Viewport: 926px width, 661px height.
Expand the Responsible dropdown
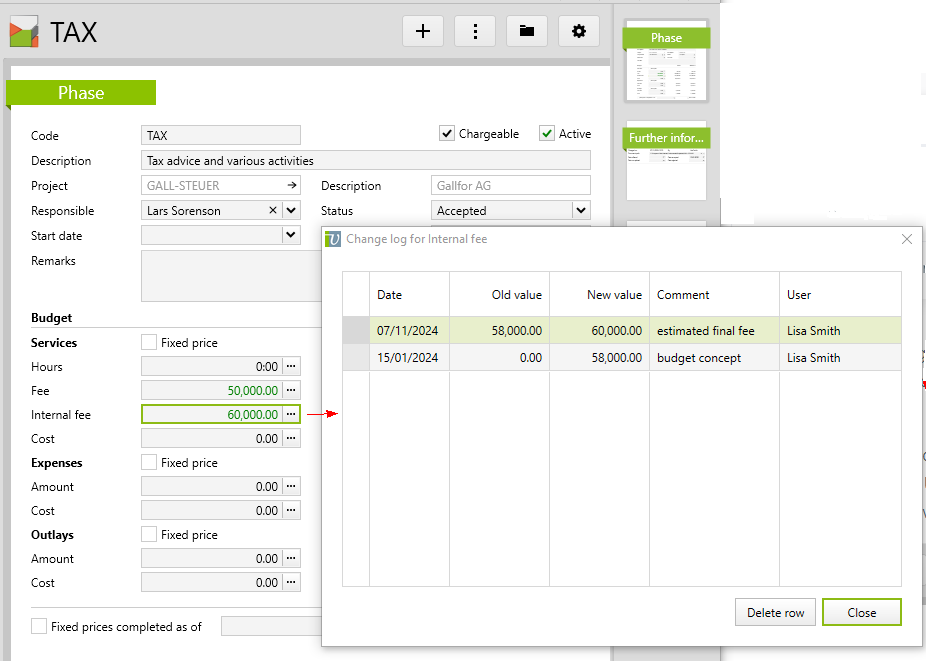[290, 211]
